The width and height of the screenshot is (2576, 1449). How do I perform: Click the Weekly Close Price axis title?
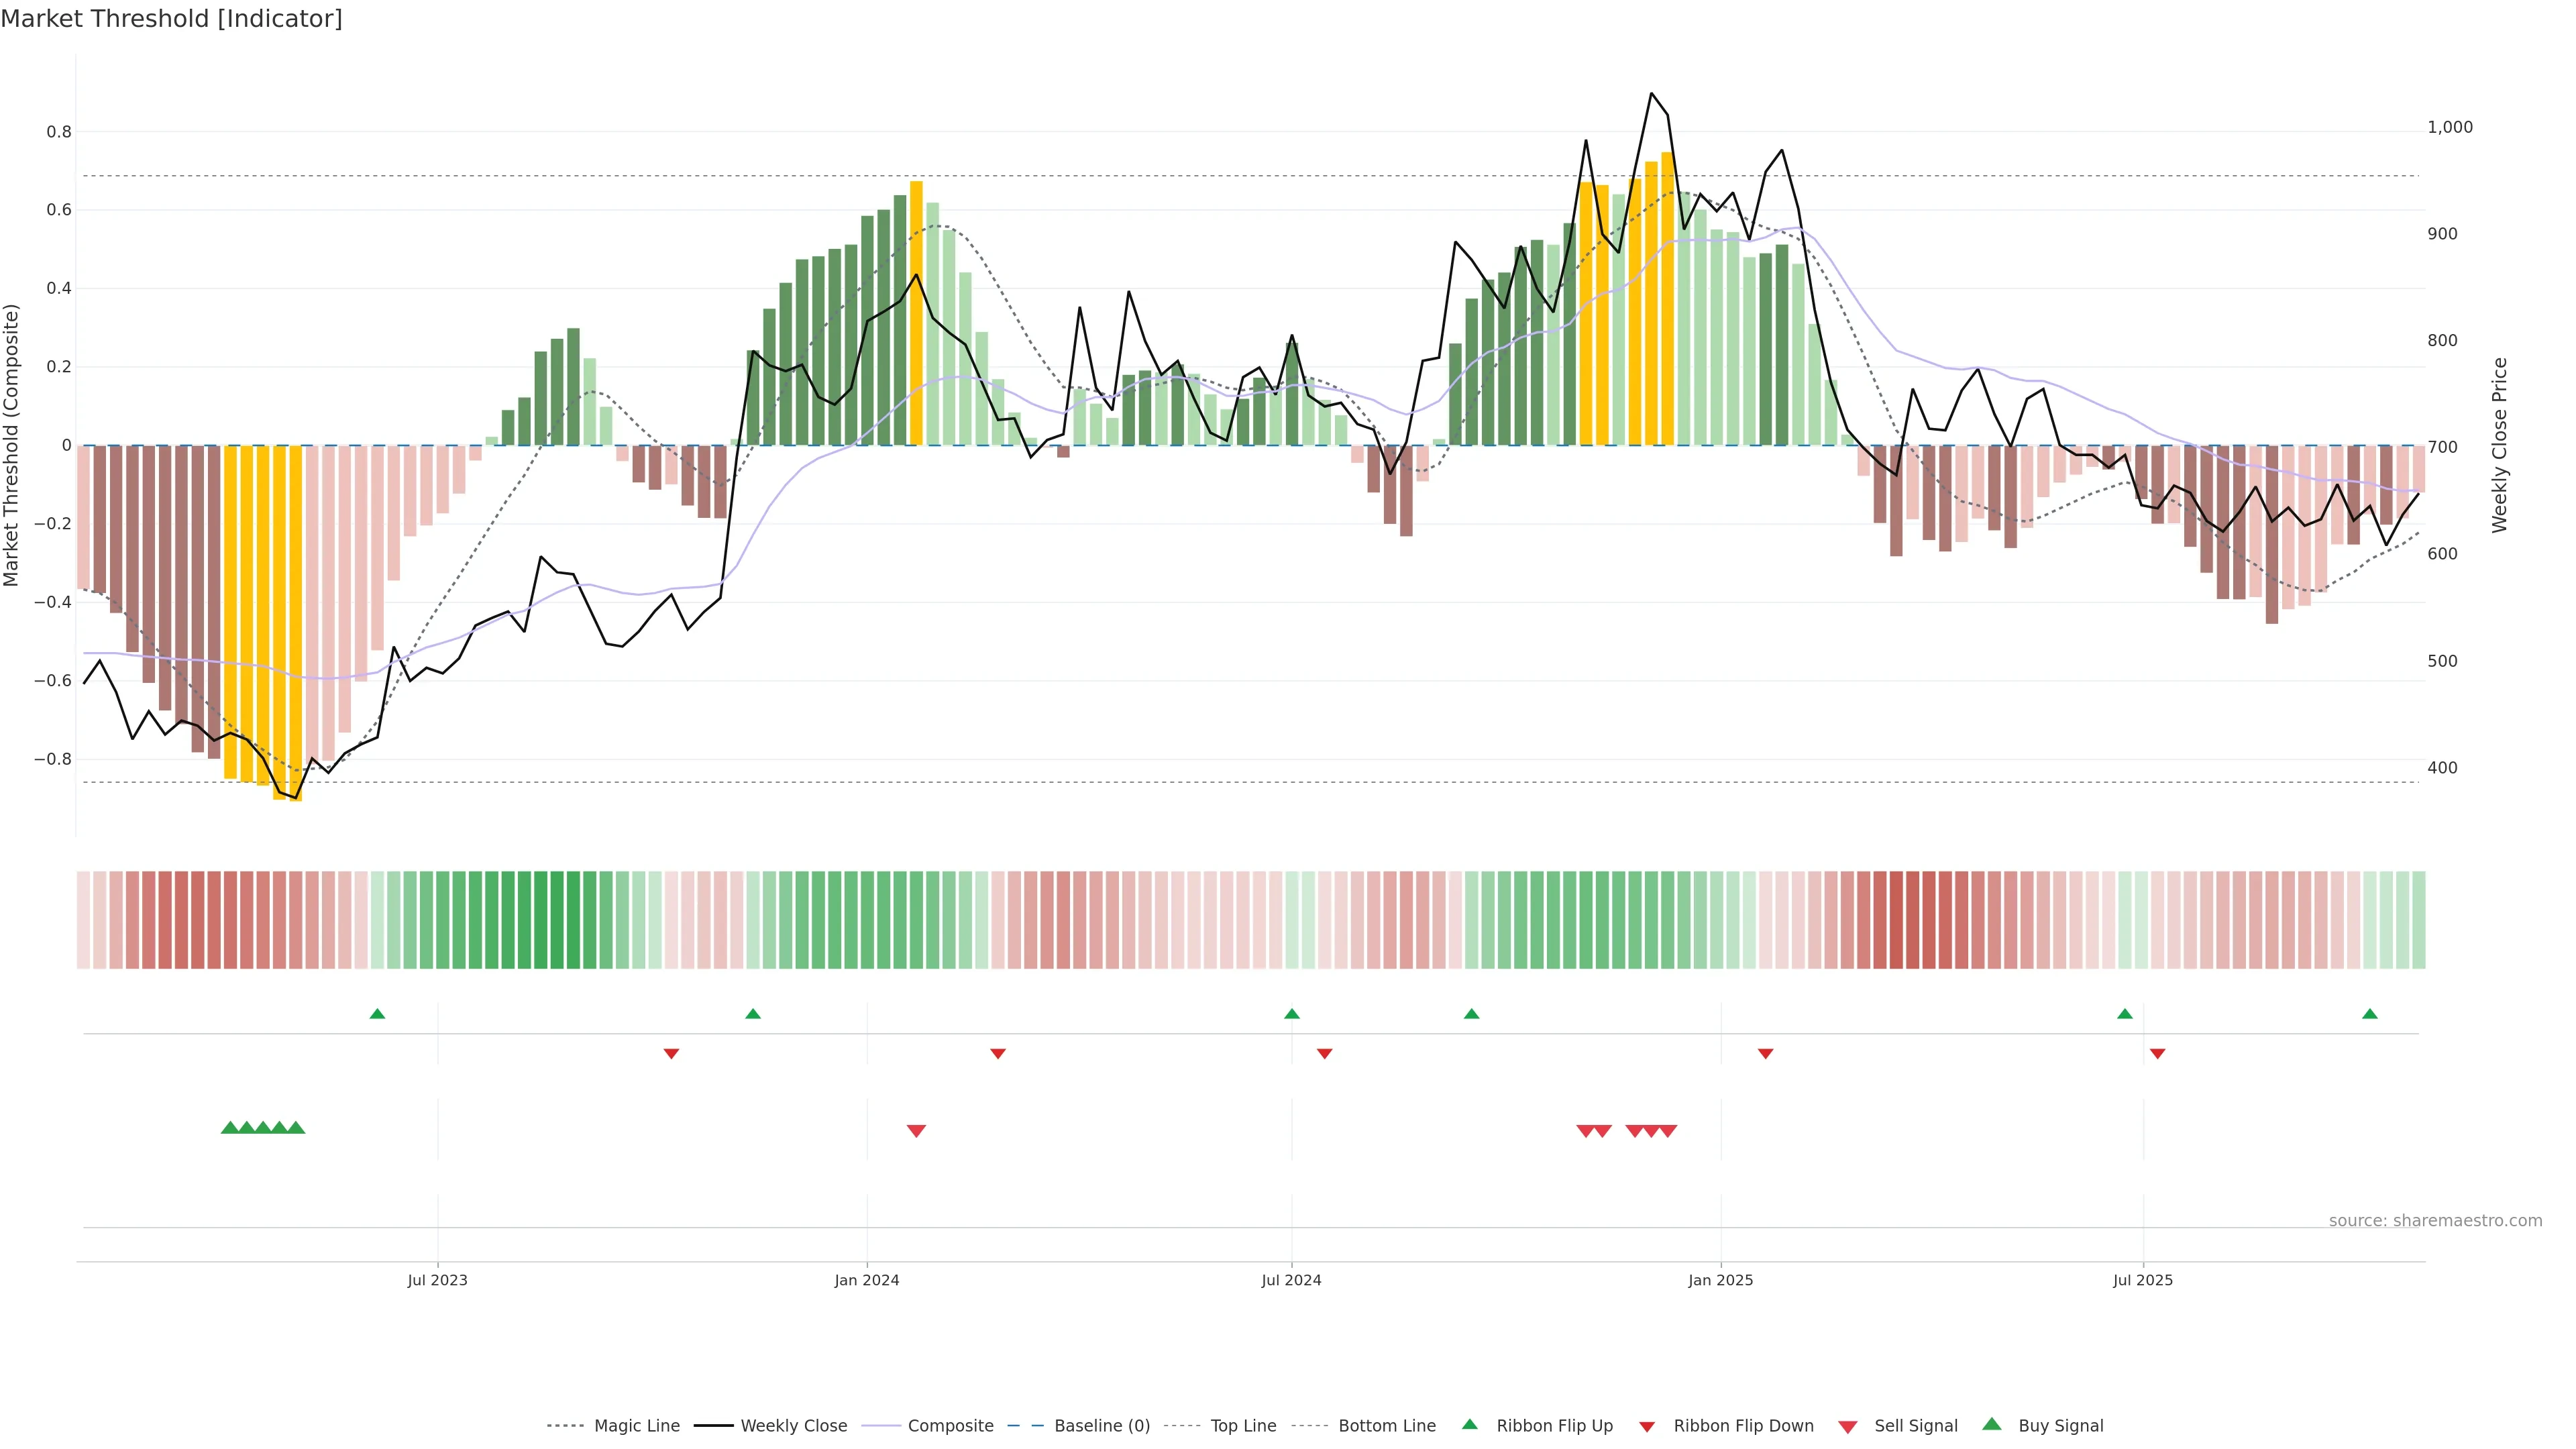click(x=2499, y=445)
